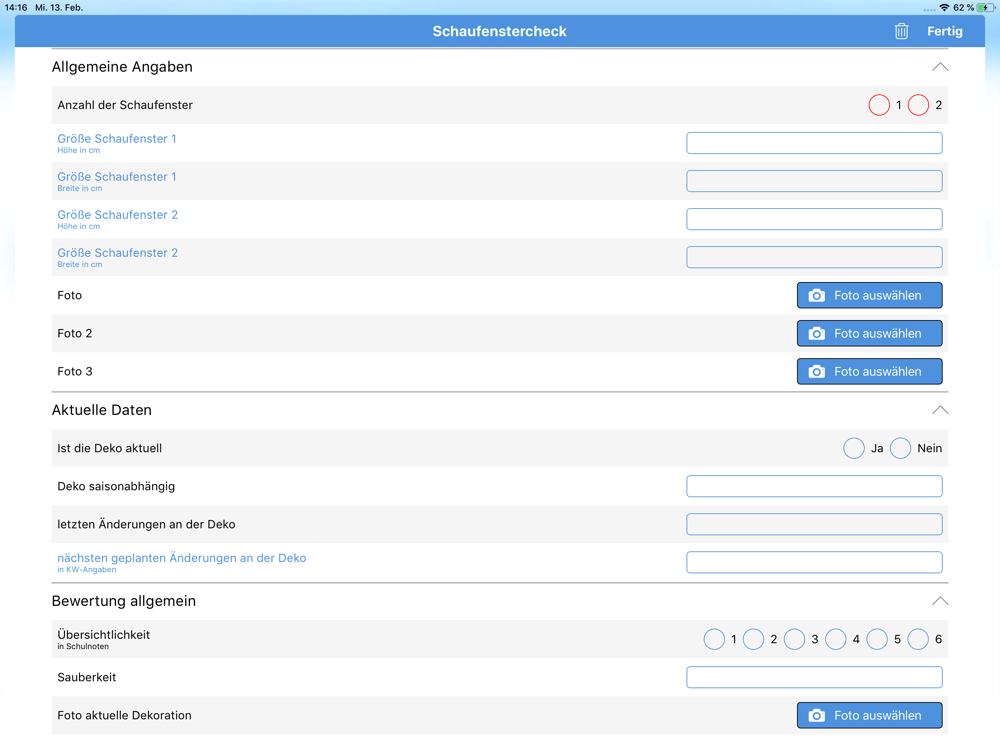
Task: Select 1 for Anzahl der Schaufenster
Action: 879,105
